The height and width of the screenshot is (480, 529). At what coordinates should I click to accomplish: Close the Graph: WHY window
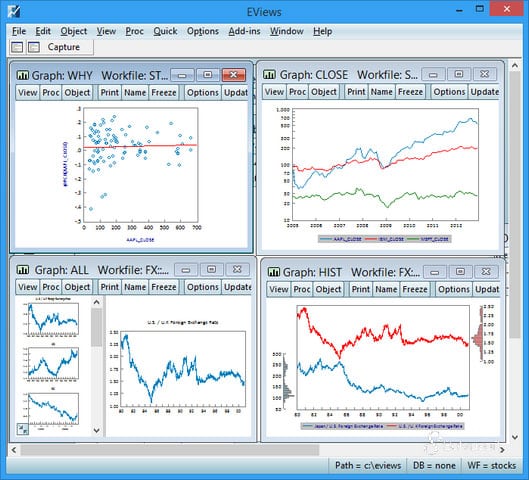233,75
